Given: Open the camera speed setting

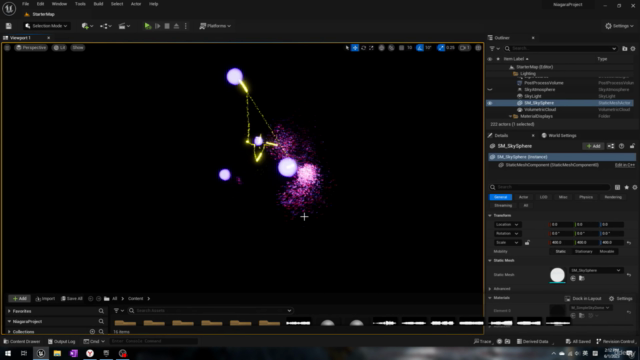Looking at the screenshot, I should [464, 48].
